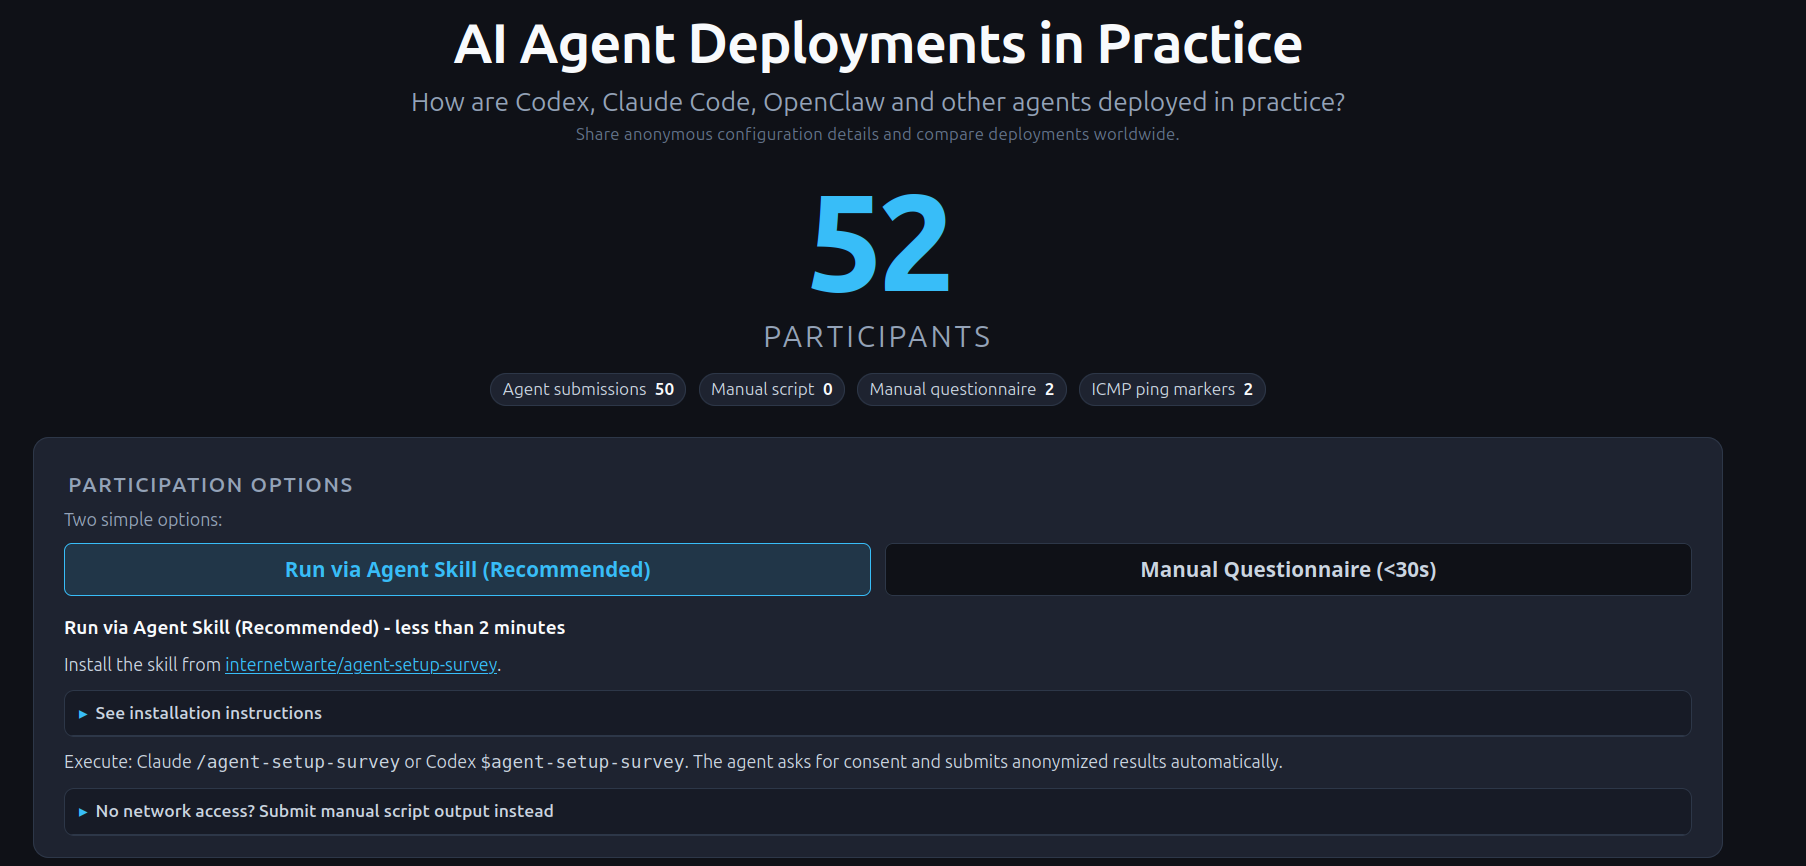Click the 'Two simple options:' text
The width and height of the screenshot is (1806, 866).
143,520
